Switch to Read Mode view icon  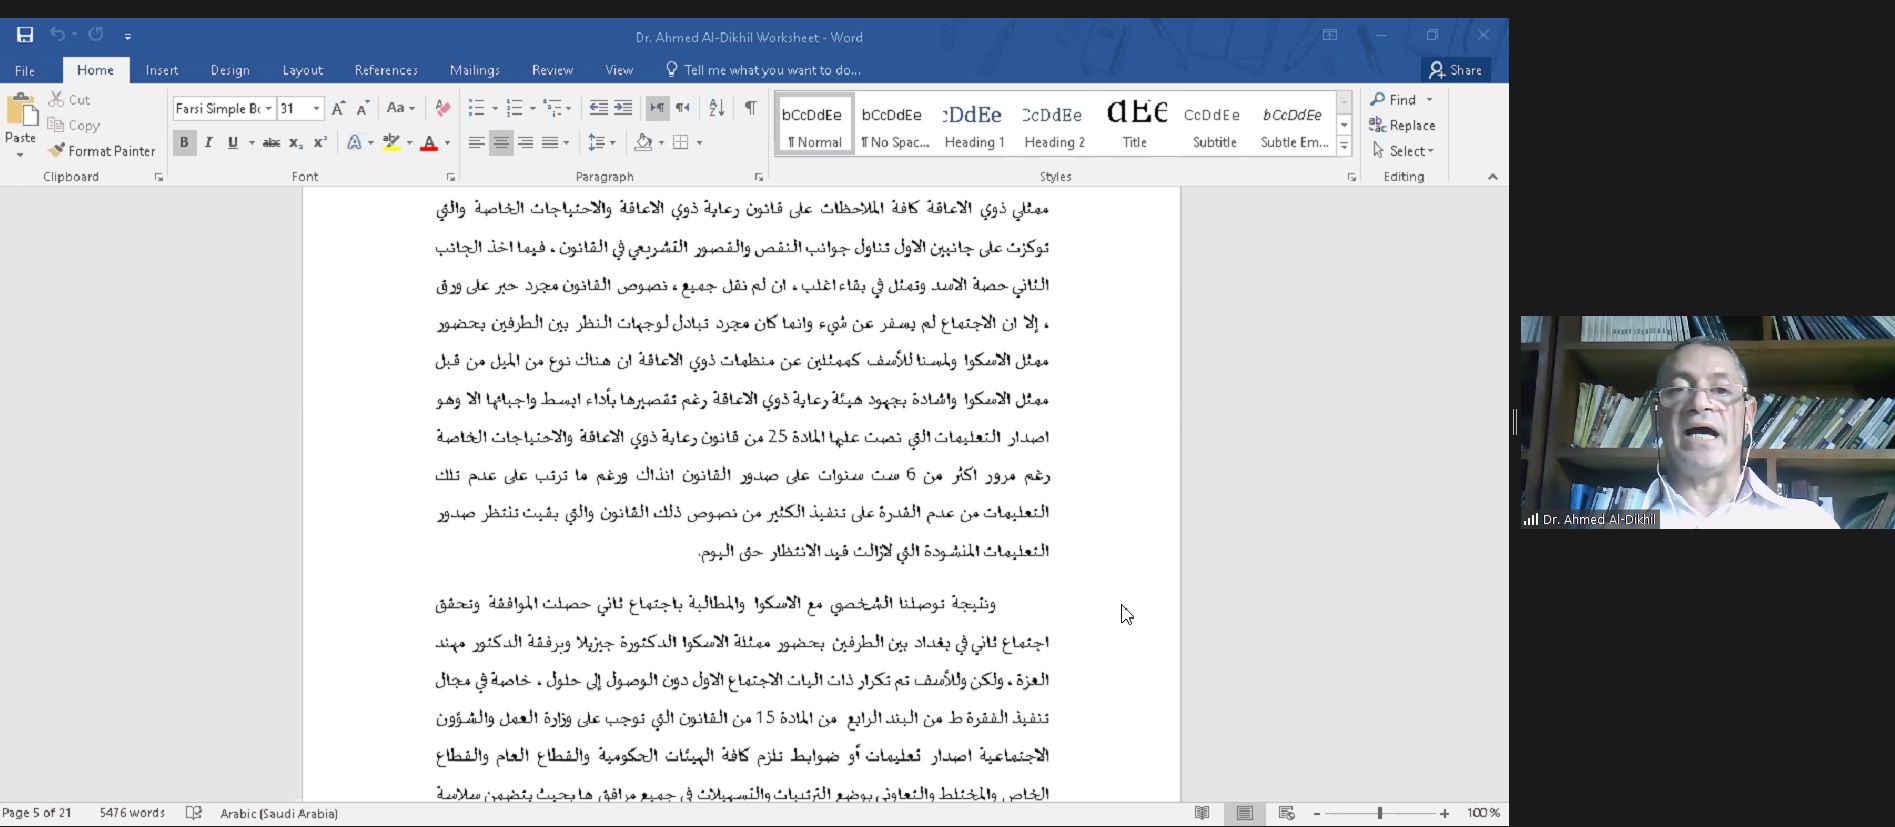click(x=1202, y=813)
